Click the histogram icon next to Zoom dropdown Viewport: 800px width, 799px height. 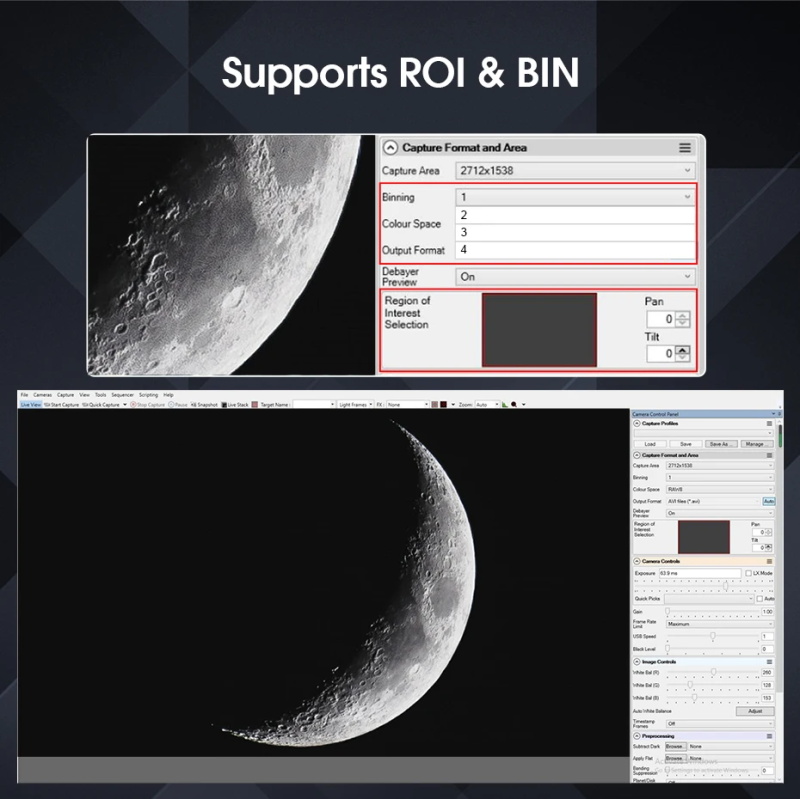point(505,405)
